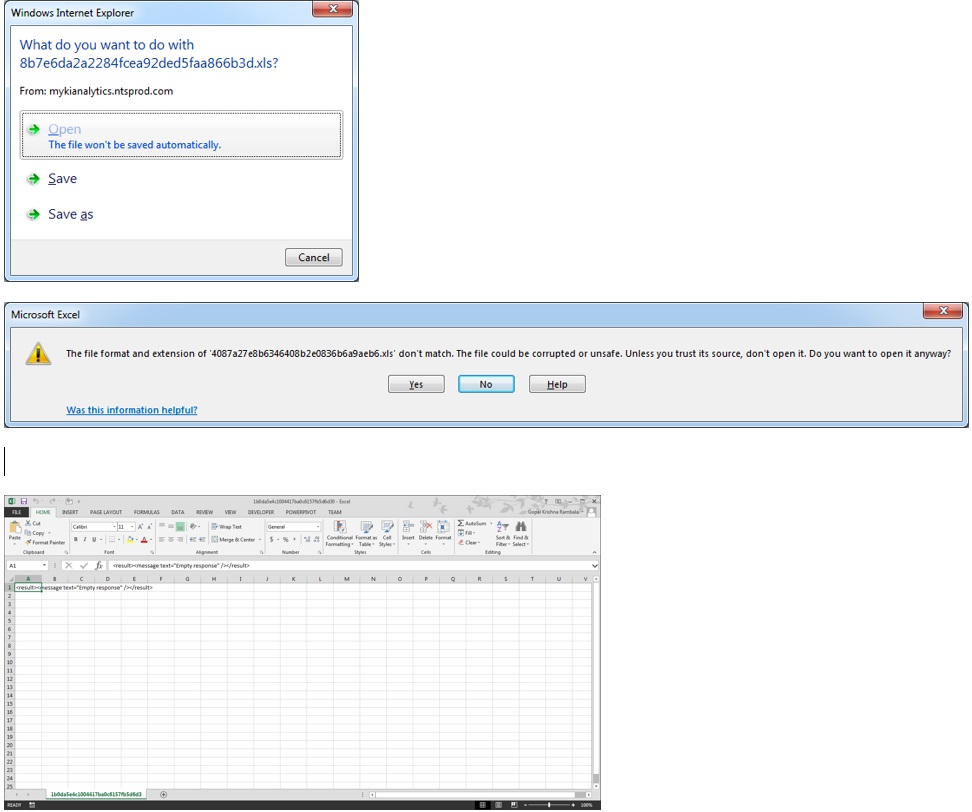Click Increase Indent icon
The image size is (972, 812).
202,539
